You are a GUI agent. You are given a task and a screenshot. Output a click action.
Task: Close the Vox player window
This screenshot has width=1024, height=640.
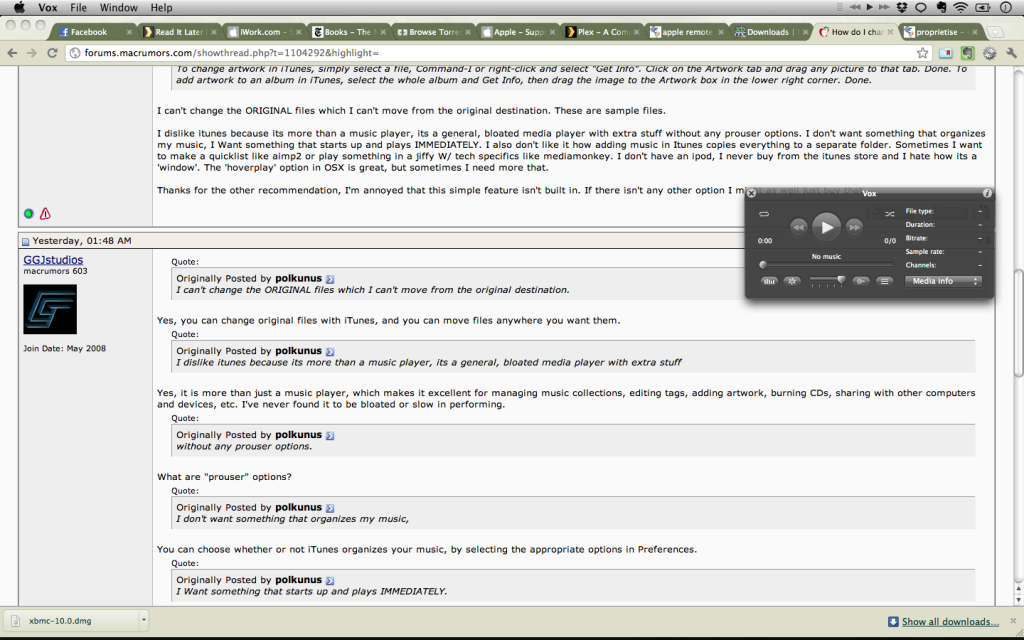(752, 193)
